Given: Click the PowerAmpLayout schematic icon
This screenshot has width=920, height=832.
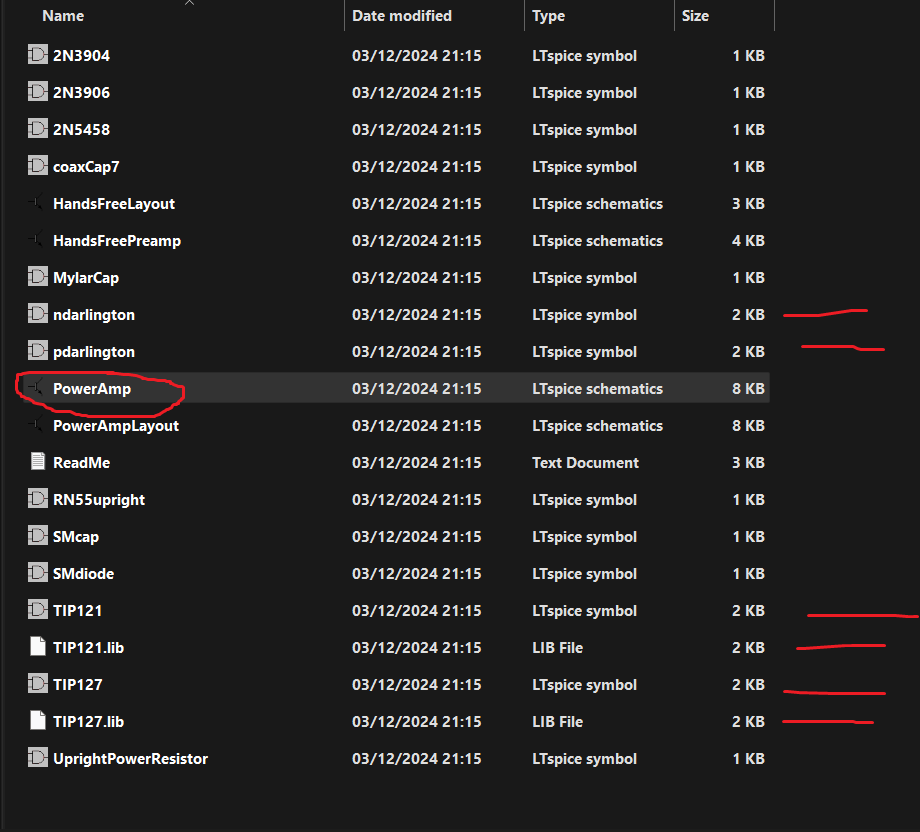Looking at the screenshot, I should (36, 425).
